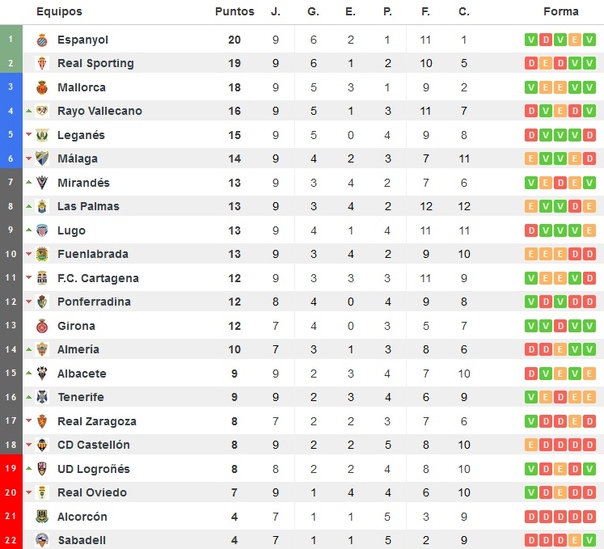Click Sabadell's last red D form badge
The image size is (604, 549).
click(x=590, y=540)
